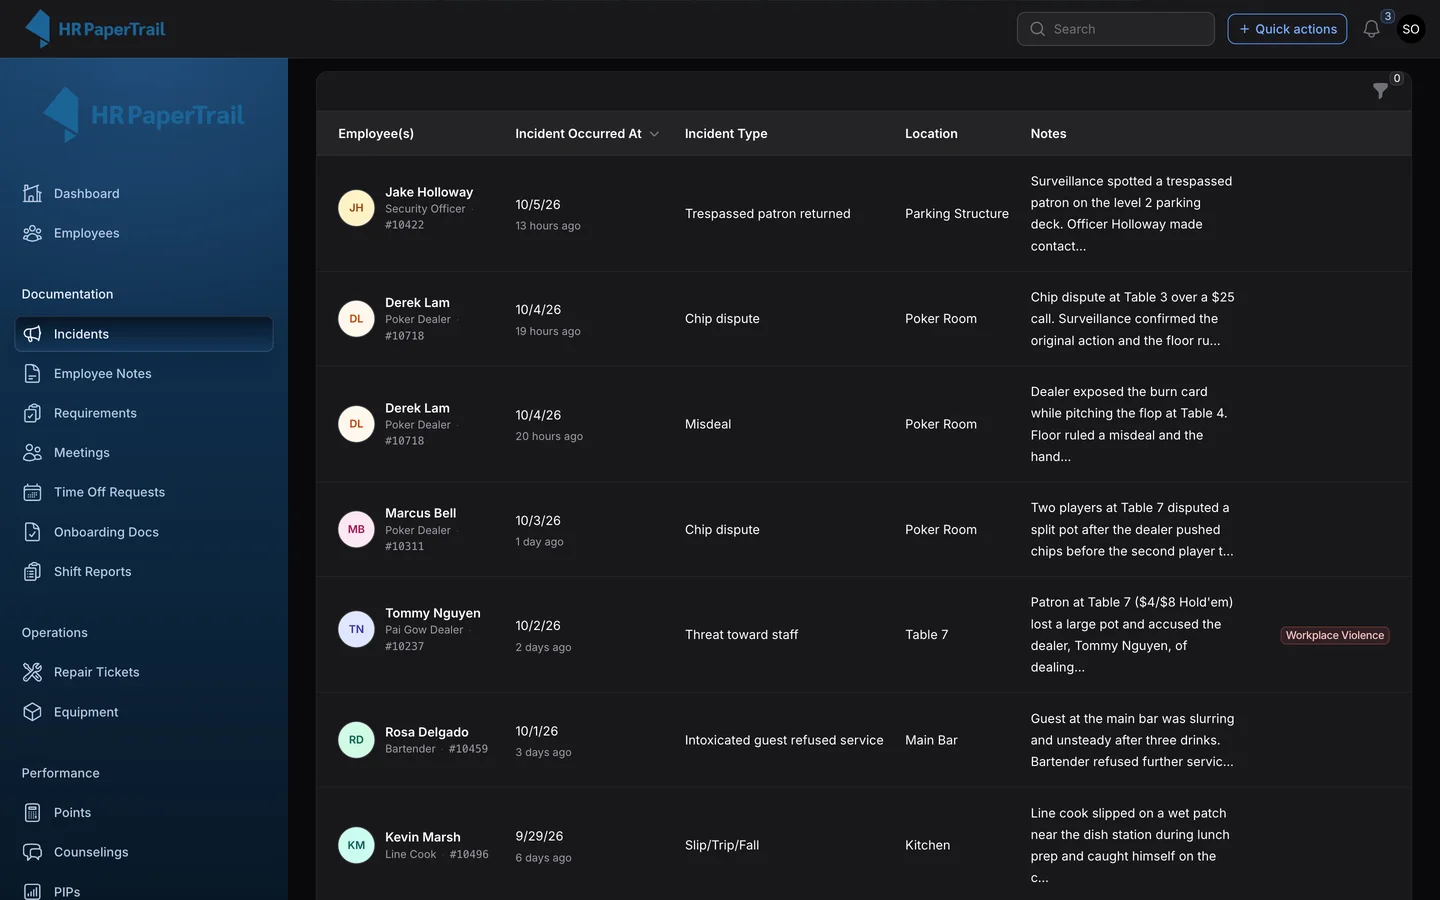Open Time Off Requests section
The height and width of the screenshot is (900, 1440).
click(144, 492)
